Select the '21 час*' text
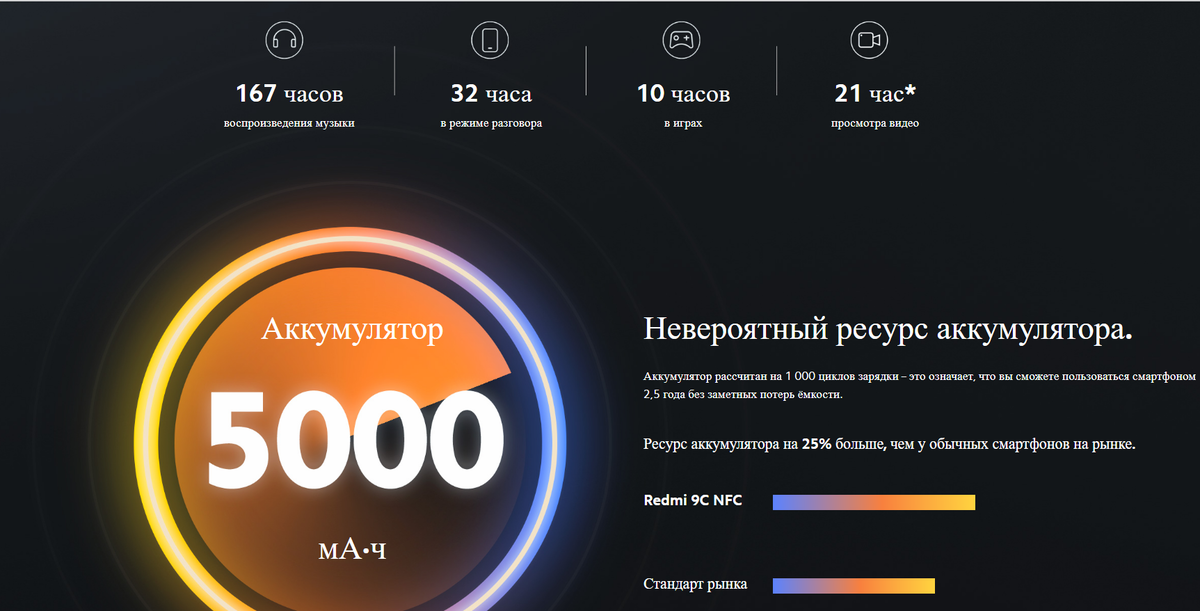Image resolution: width=1200 pixels, height=611 pixels. click(x=875, y=94)
